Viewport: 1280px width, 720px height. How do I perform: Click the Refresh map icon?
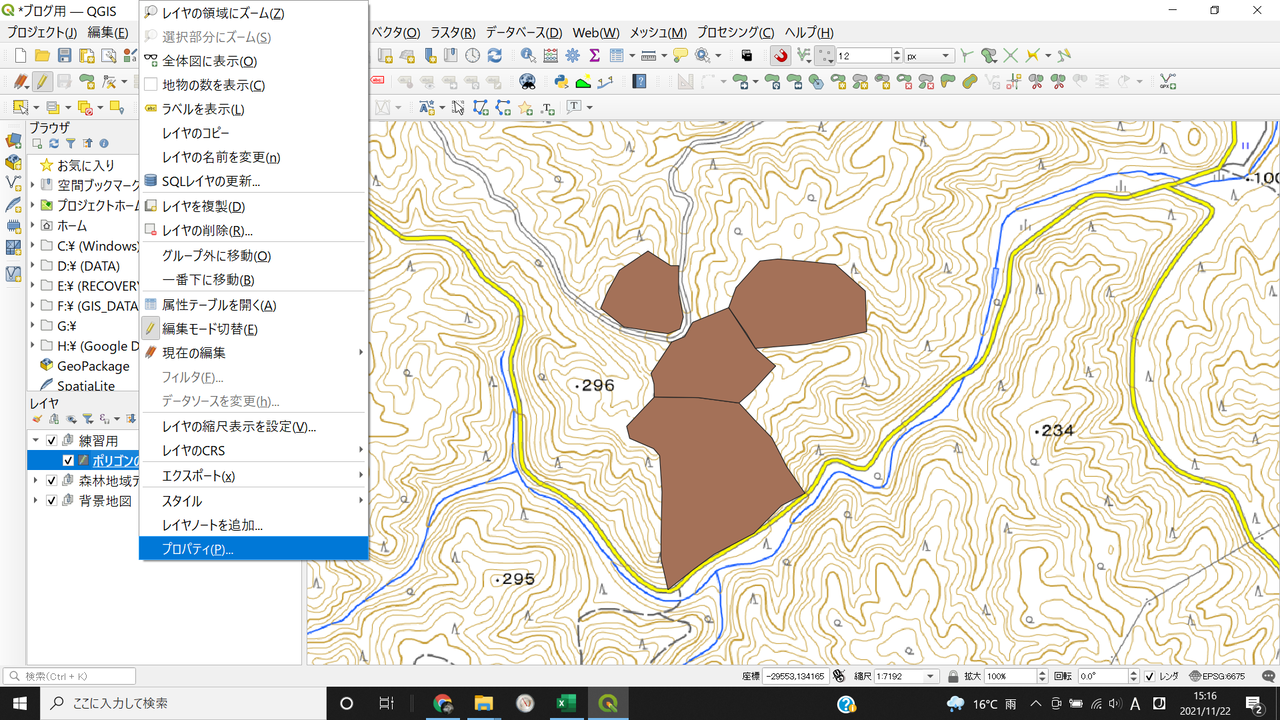[494, 56]
